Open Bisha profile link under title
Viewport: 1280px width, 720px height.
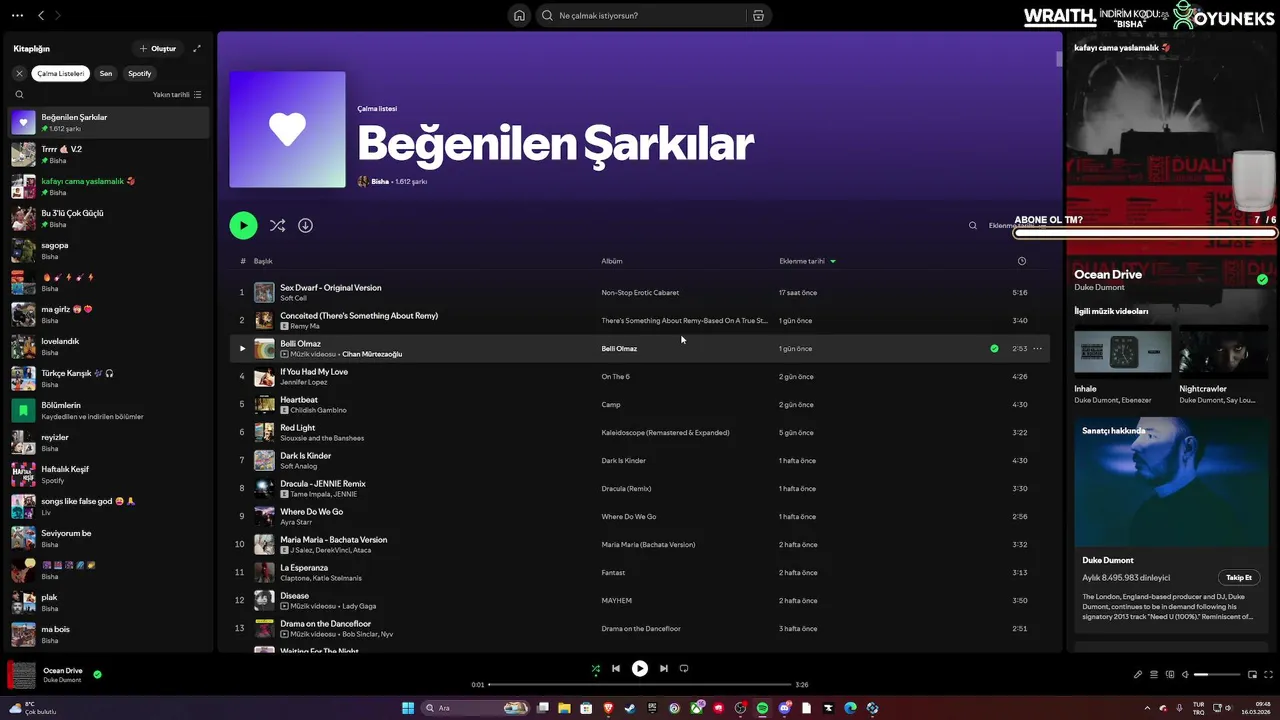[x=380, y=182]
